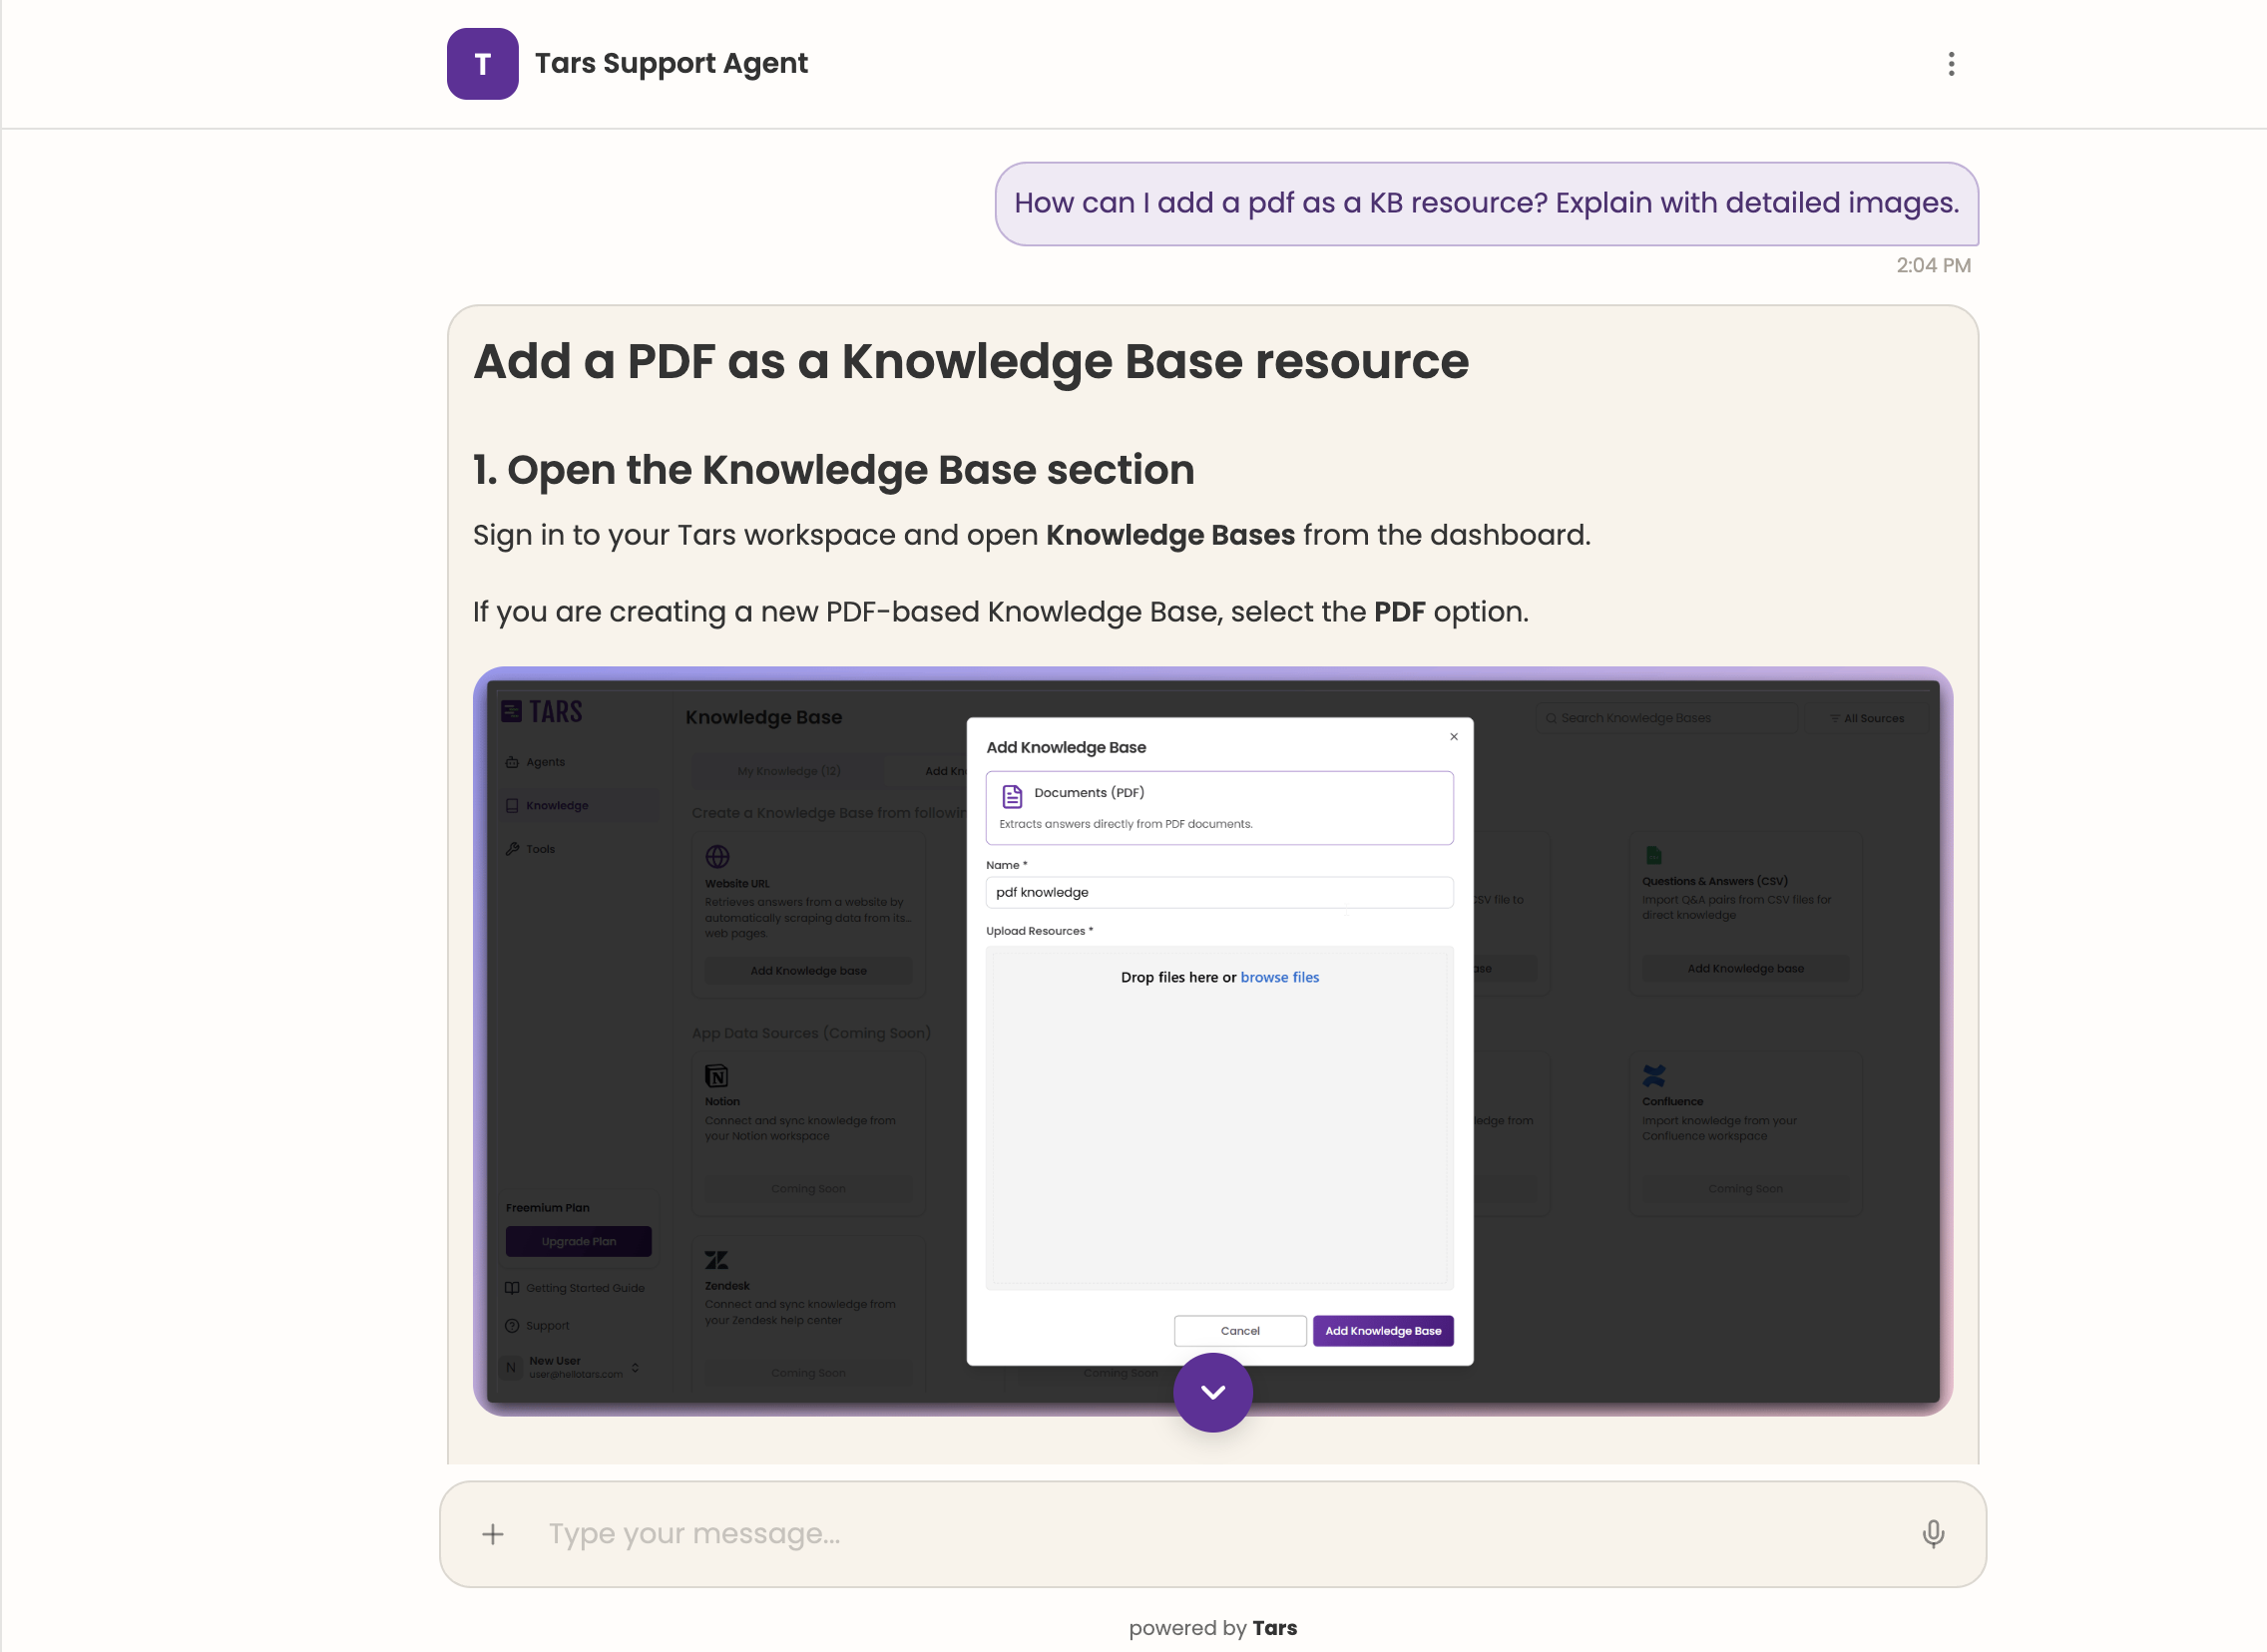In tutorial screenshot, click My Knowledge (12) tab

click(788, 771)
